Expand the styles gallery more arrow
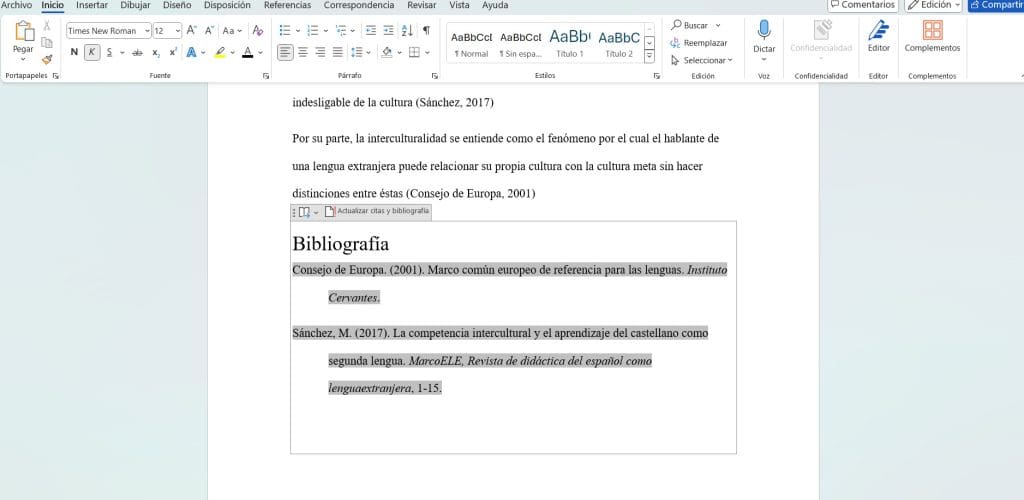 click(x=649, y=57)
